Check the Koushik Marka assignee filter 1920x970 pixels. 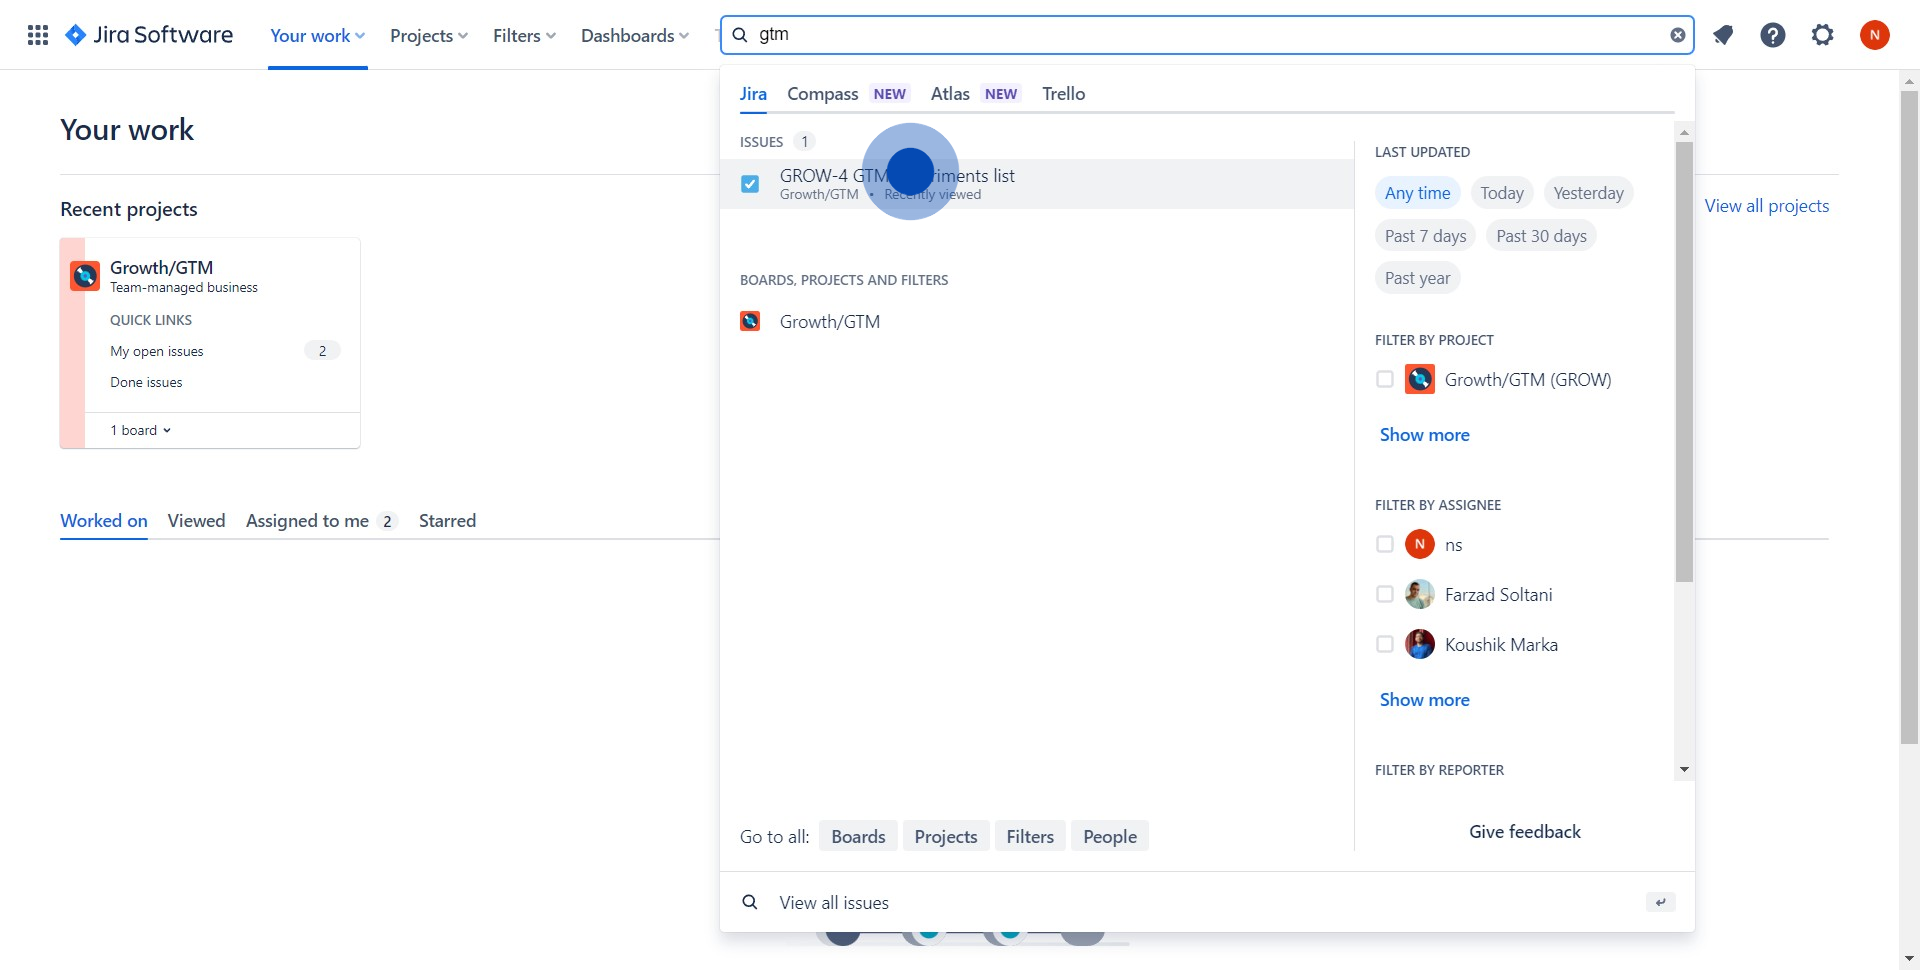[x=1385, y=644]
